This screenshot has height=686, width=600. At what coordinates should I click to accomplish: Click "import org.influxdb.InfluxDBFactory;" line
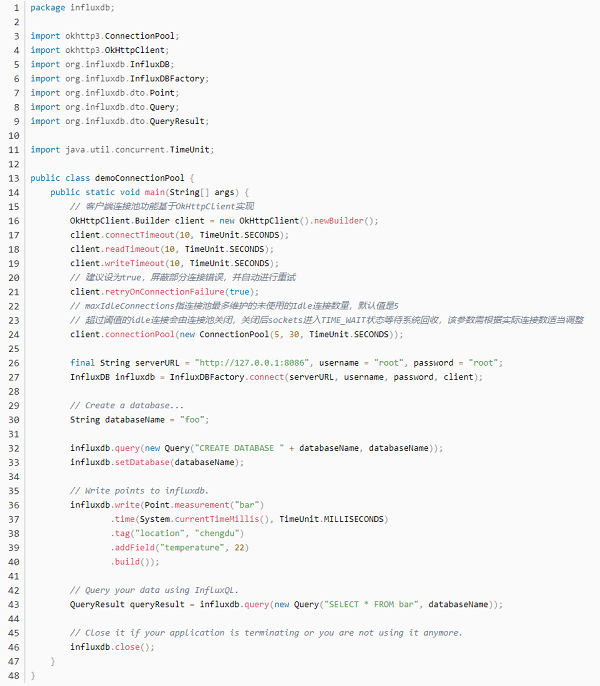click(119, 79)
